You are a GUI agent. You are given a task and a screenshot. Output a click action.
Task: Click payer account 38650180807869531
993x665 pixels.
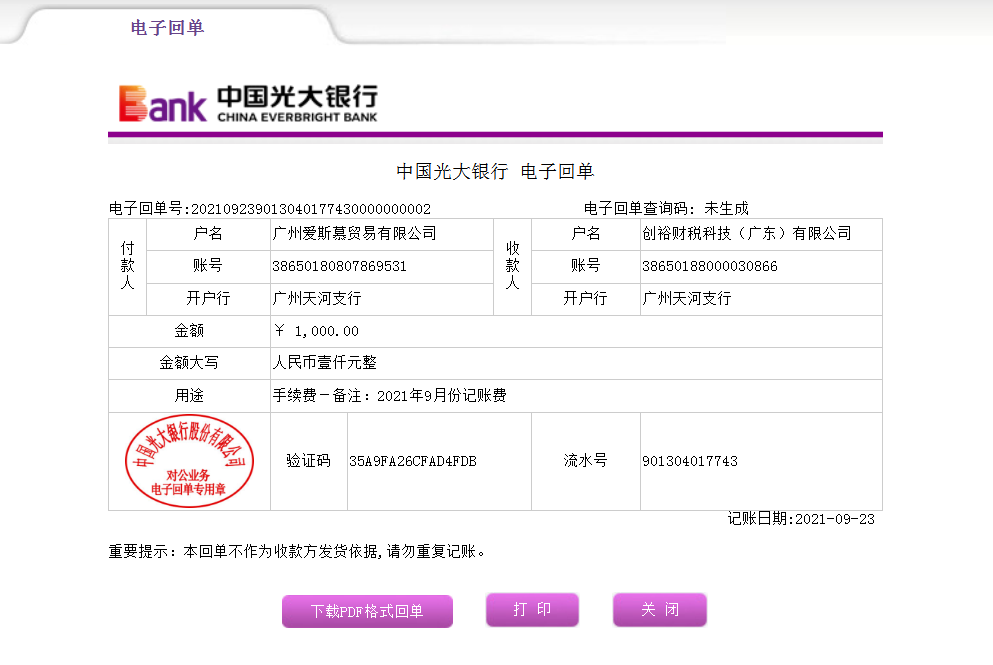tap(339, 267)
